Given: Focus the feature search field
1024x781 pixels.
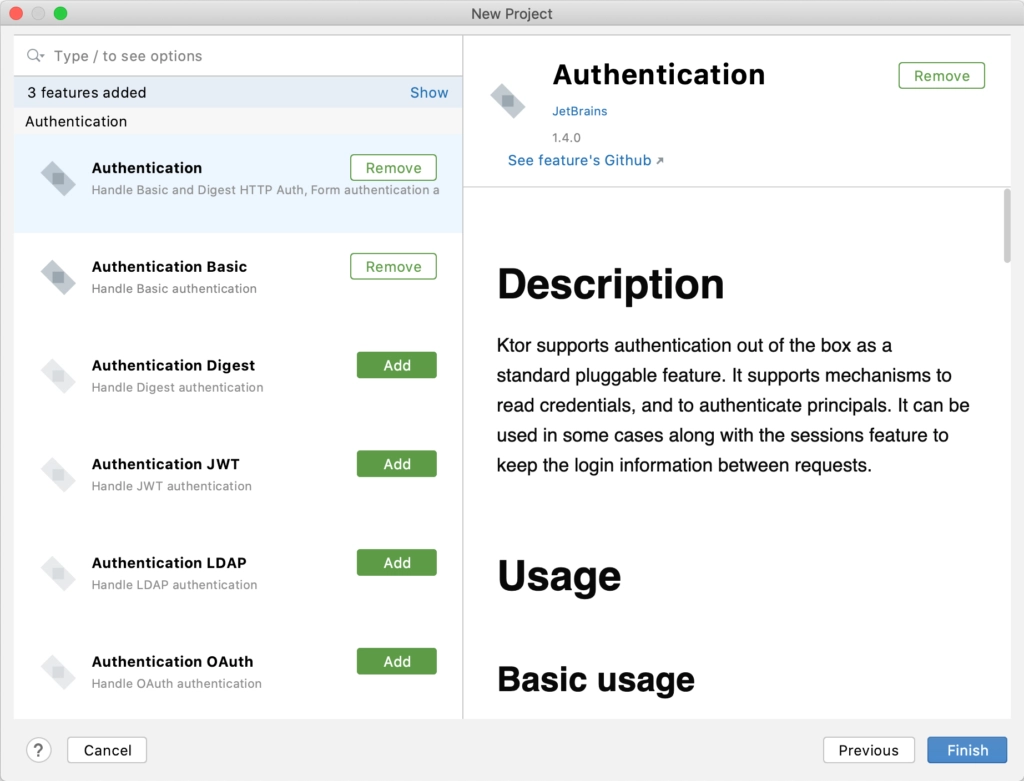Looking at the screenshot, I should 238,56.
